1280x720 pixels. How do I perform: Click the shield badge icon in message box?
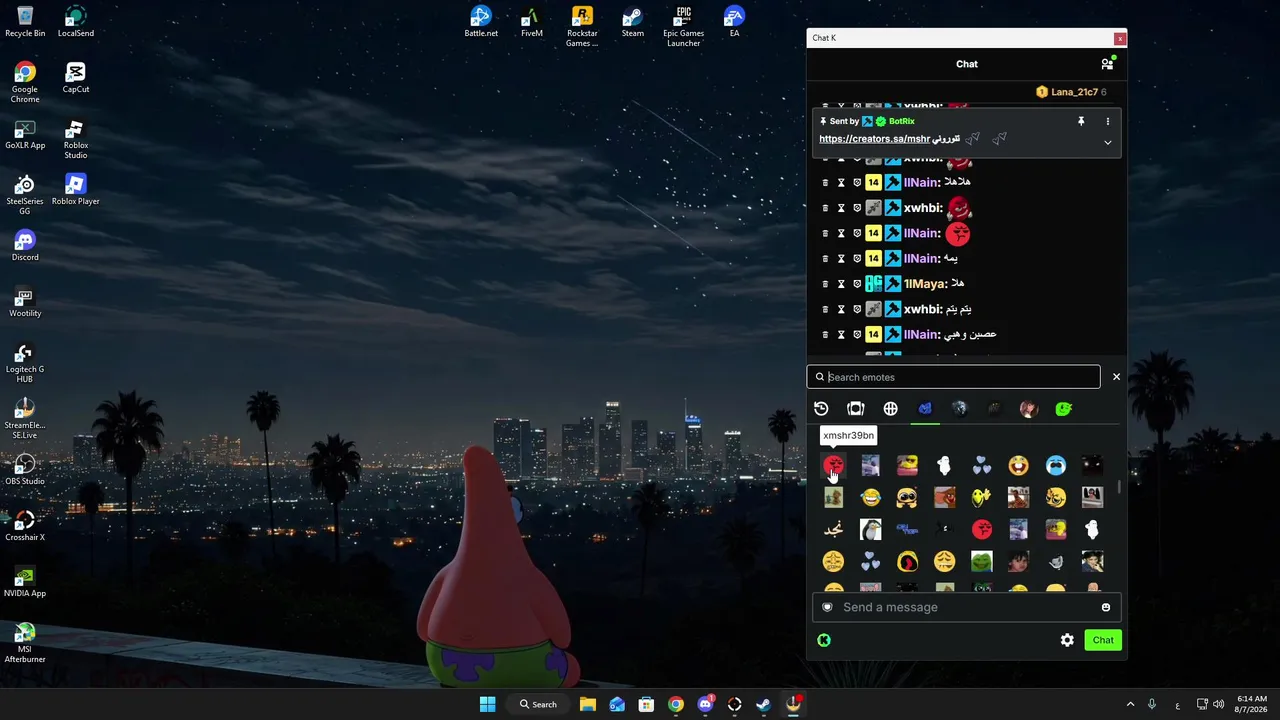coord(827,607)
